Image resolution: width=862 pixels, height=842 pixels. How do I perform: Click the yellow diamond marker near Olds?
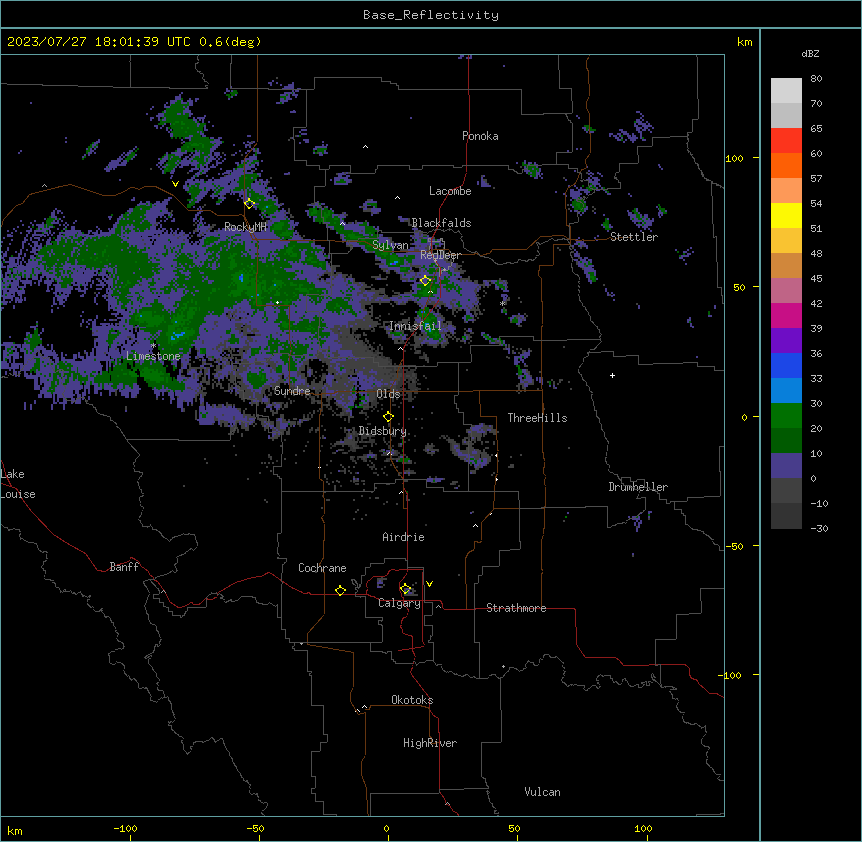[x=388, y=417]
